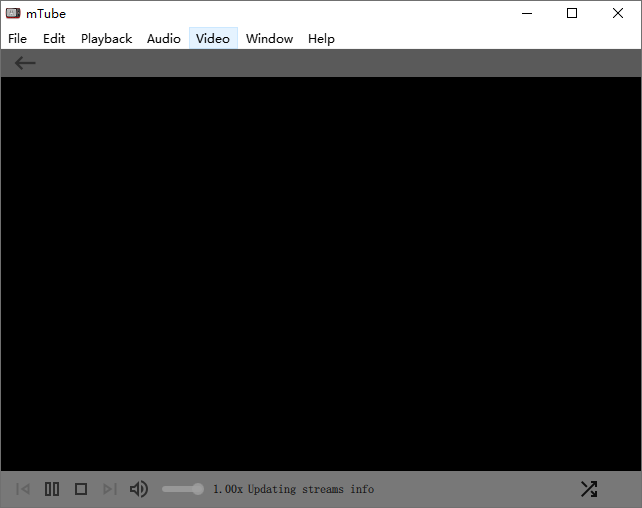Open the Video menu
Image resolution: width=642 pixels, height=508 pixels.
(x=213, y=38)
